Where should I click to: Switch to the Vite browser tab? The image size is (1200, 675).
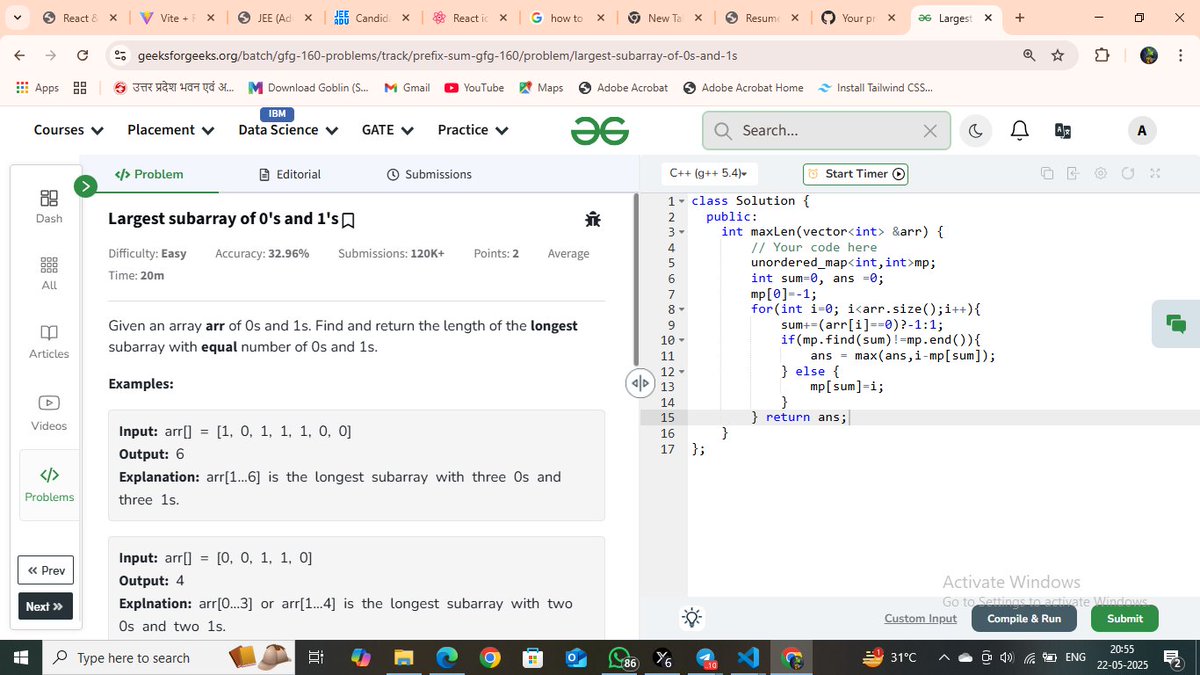coord(176,18)
